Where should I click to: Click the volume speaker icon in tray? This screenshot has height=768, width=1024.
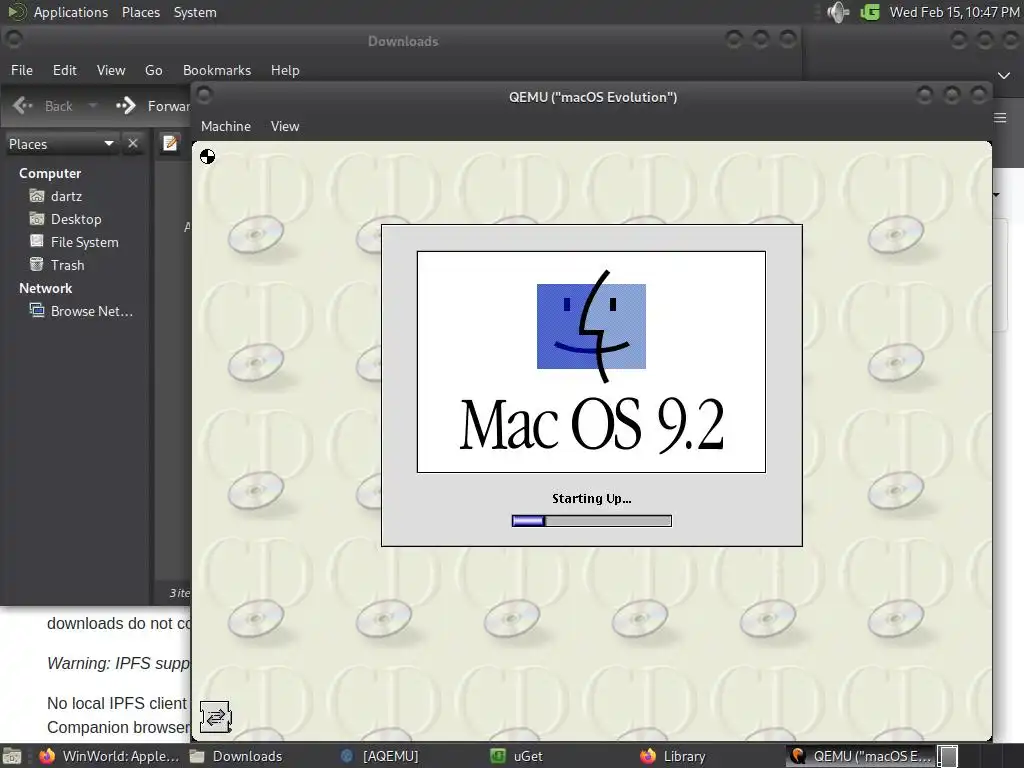click(837, 12)
